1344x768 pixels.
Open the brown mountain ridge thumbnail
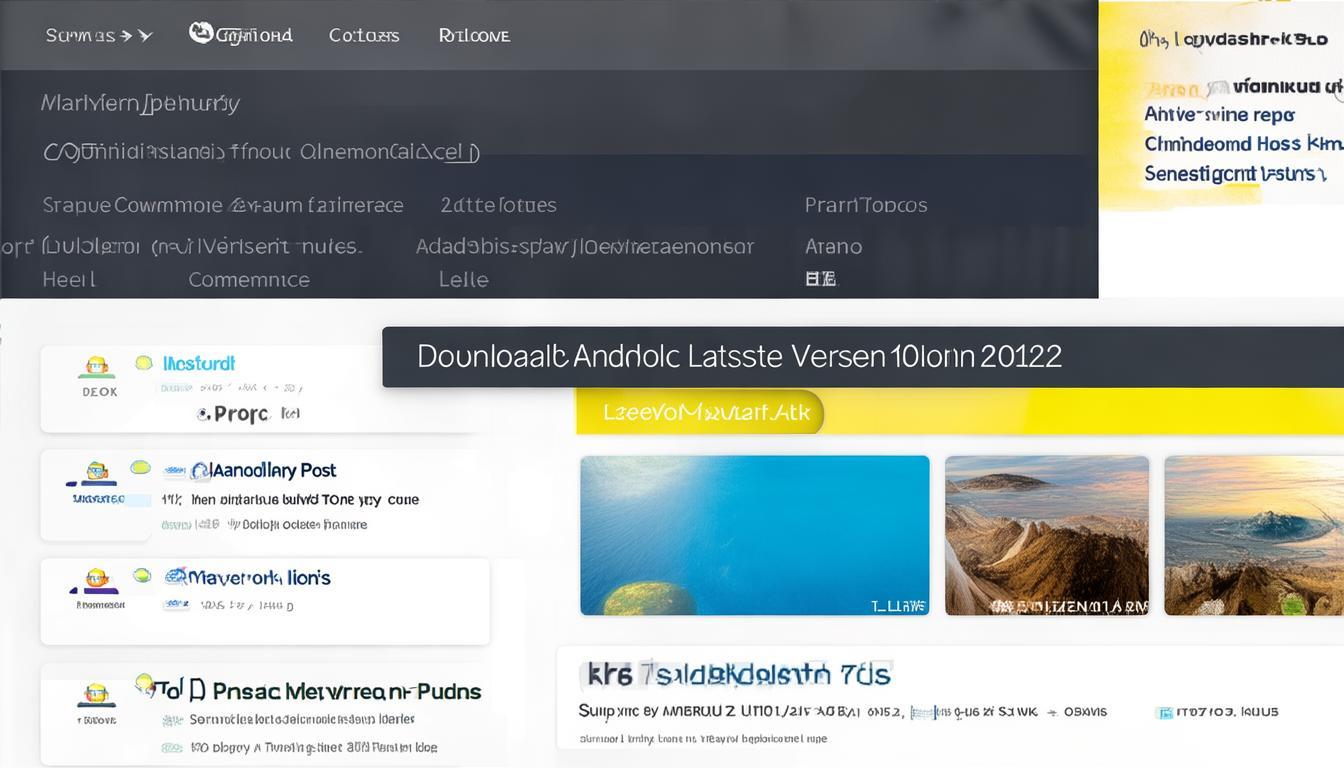[x=1046, y=535]
